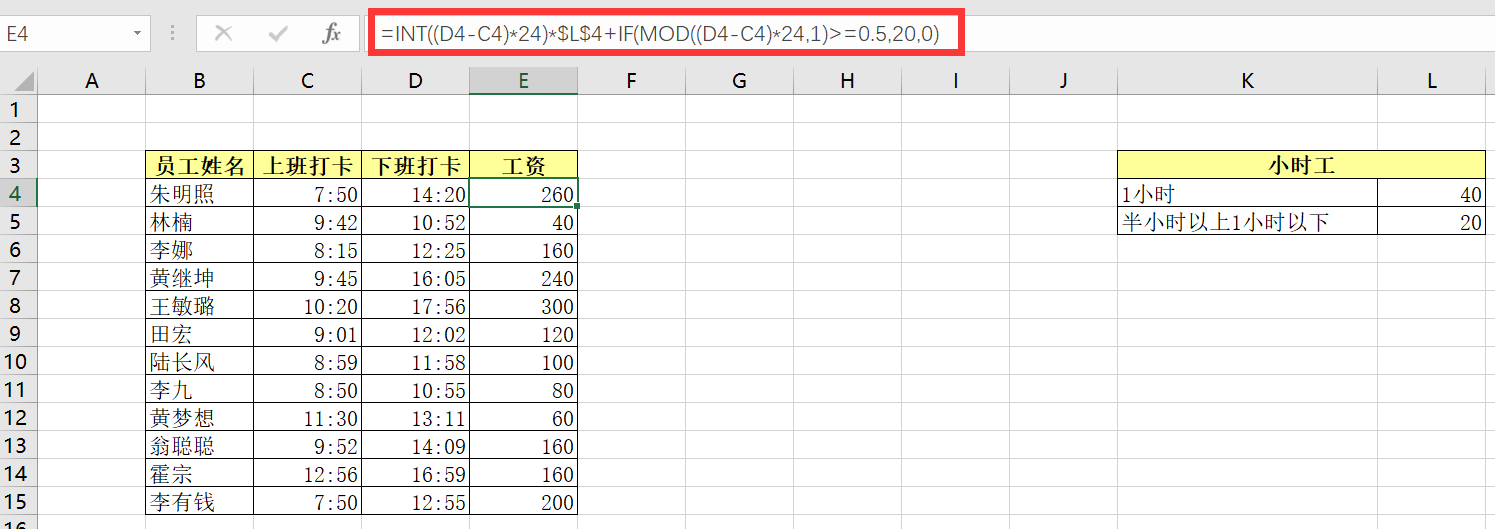This screenshot has width=1495, height=529.
Task: Click the 员工姓名 header cell
Action: [x=200, y=165]
